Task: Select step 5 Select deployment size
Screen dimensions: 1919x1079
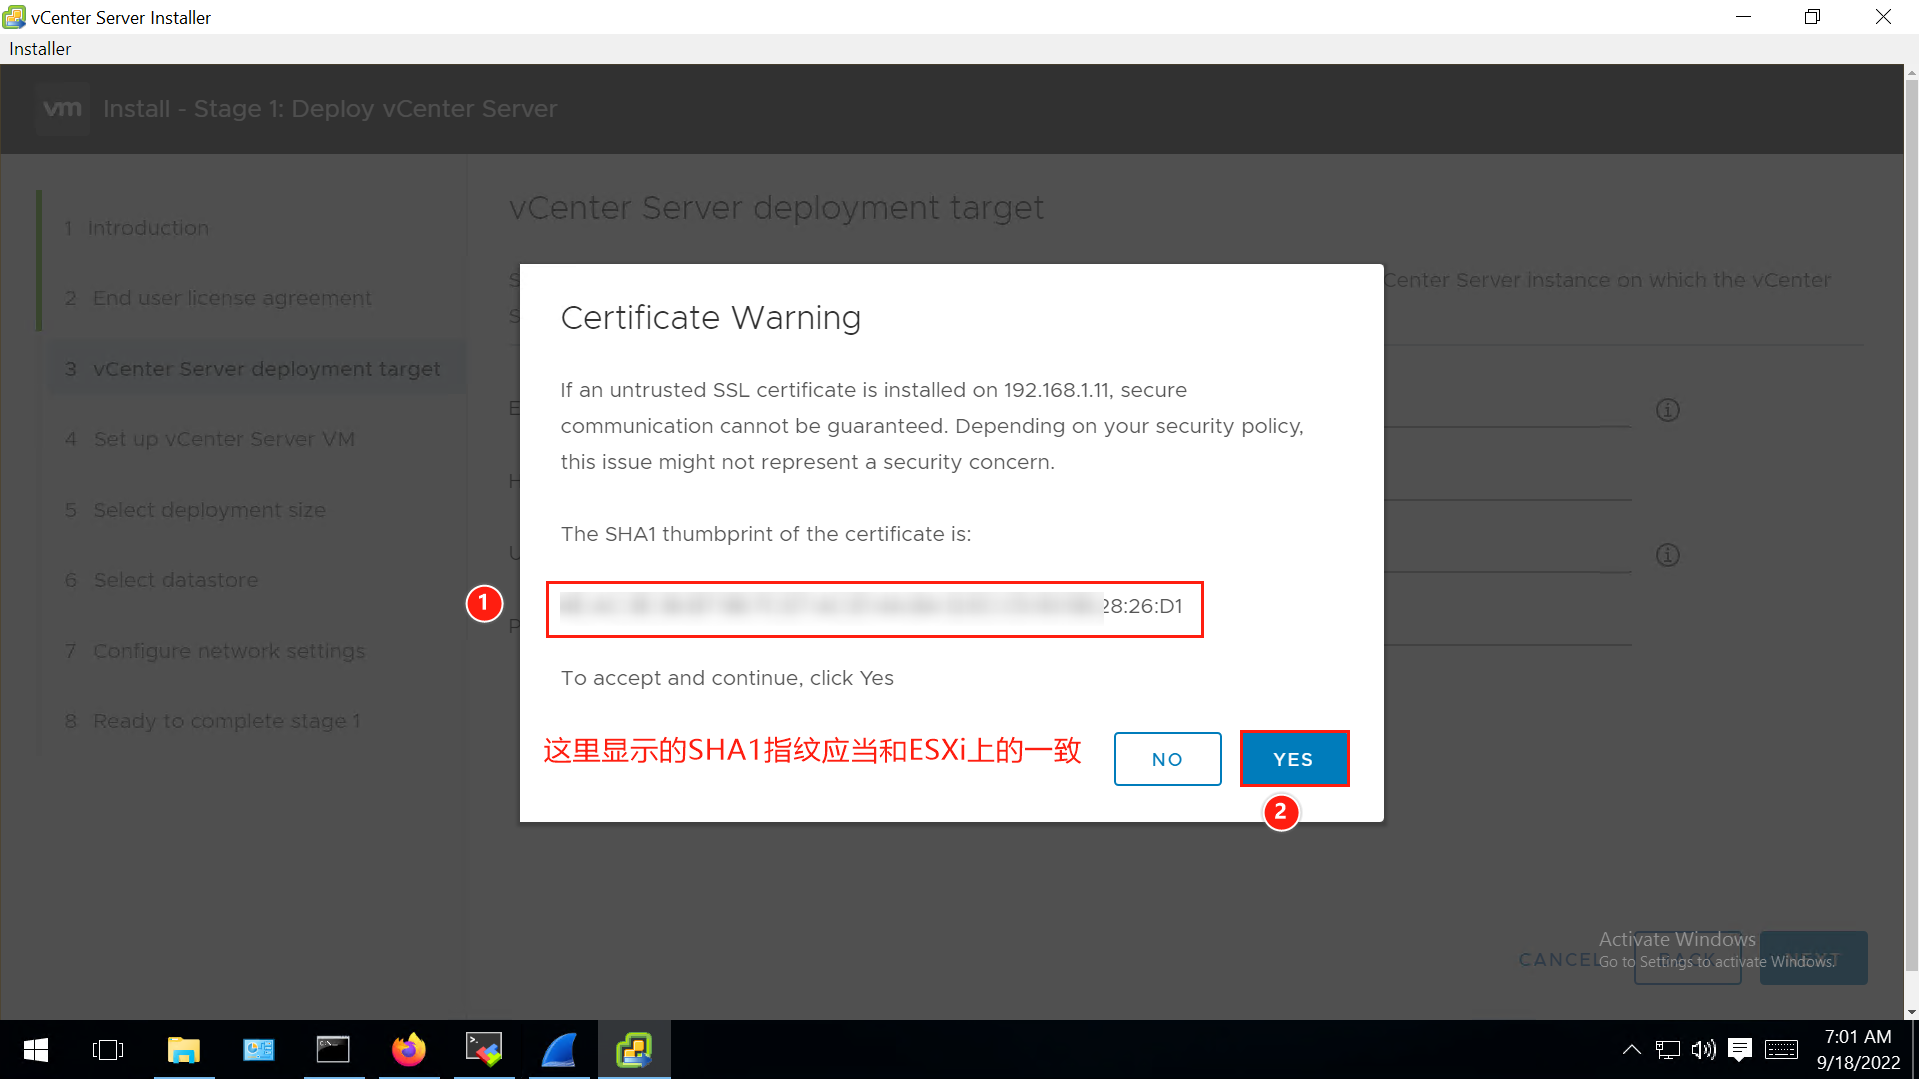Action: [x=196, y=510]
